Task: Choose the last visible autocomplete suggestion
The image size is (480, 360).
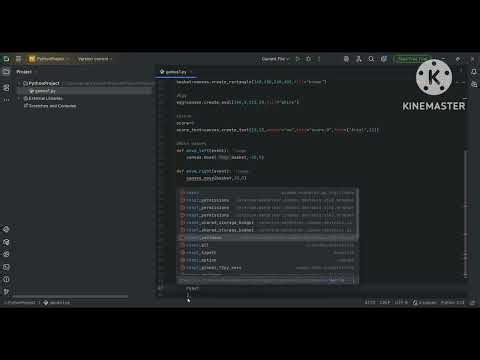Action: click(268, 268)
